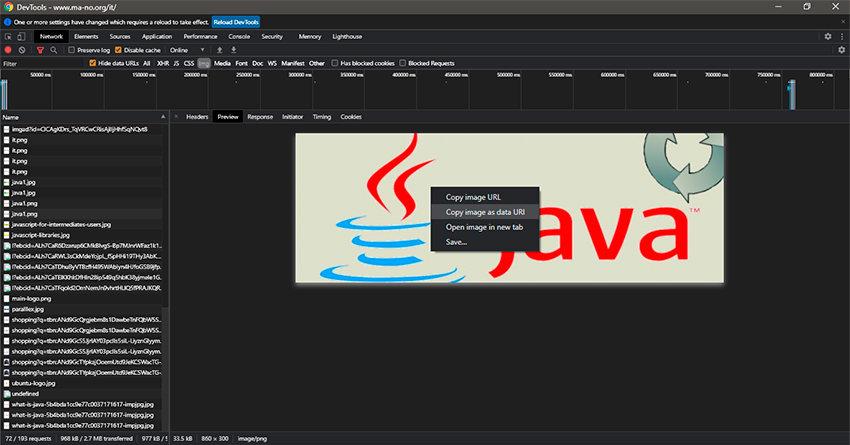Open DevTools settings gear in tab bar
Screen dimensions: 850x445
point(828,36)
